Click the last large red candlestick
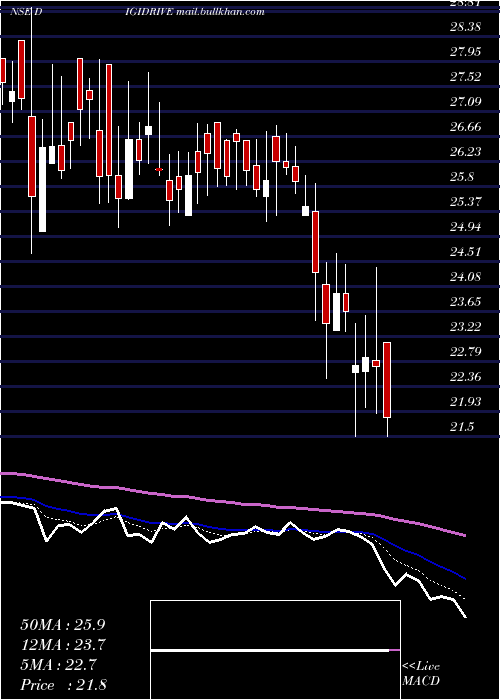The height and width of the screenshot is (700, 500). click(x=387, y=380)
